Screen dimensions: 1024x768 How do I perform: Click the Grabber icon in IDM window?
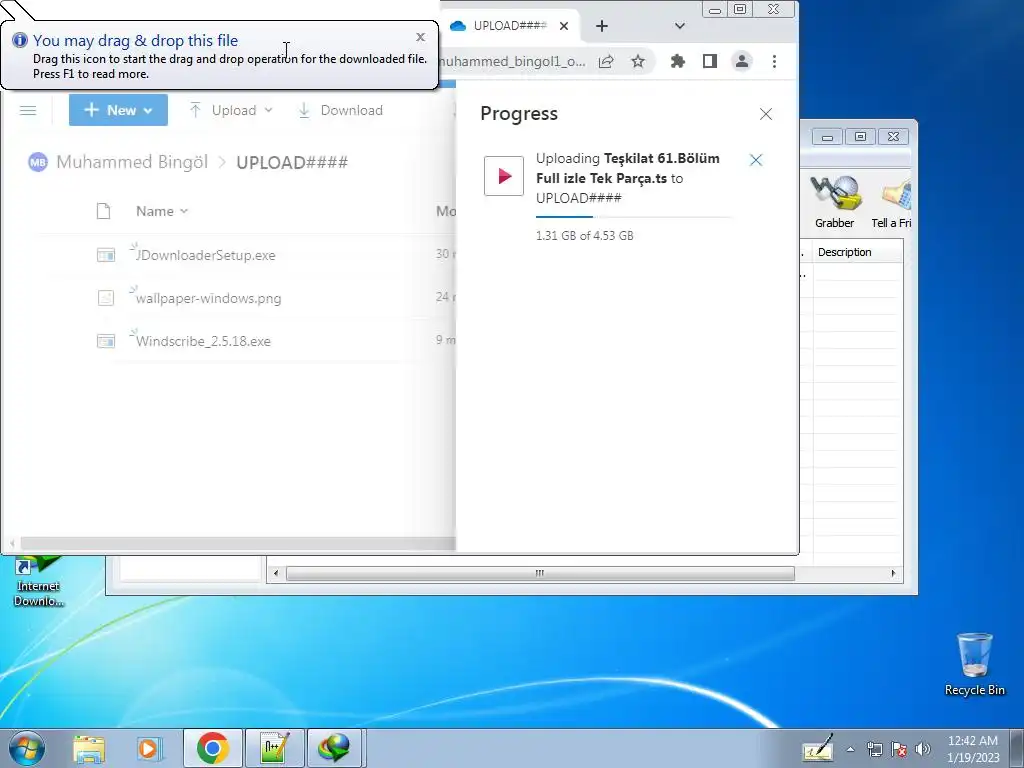coord(834,202)
